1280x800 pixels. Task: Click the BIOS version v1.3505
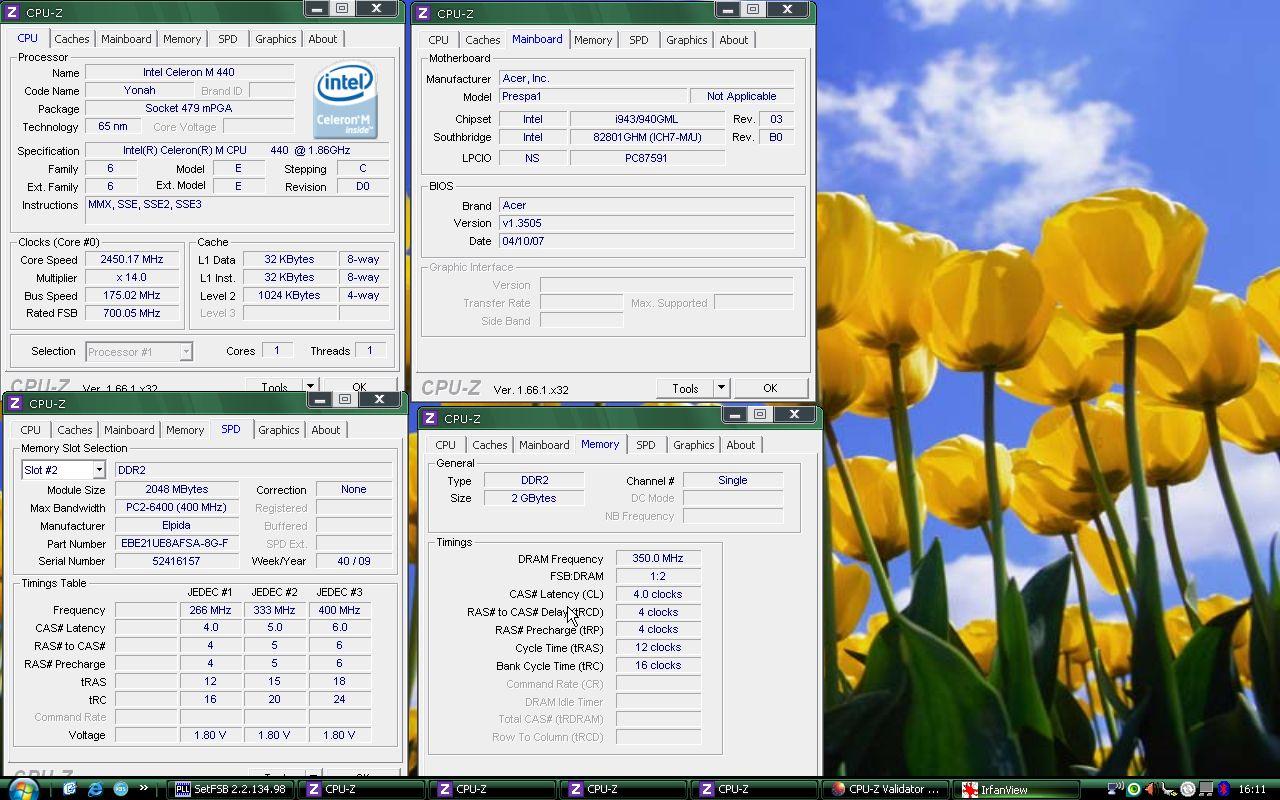point(645,223)
